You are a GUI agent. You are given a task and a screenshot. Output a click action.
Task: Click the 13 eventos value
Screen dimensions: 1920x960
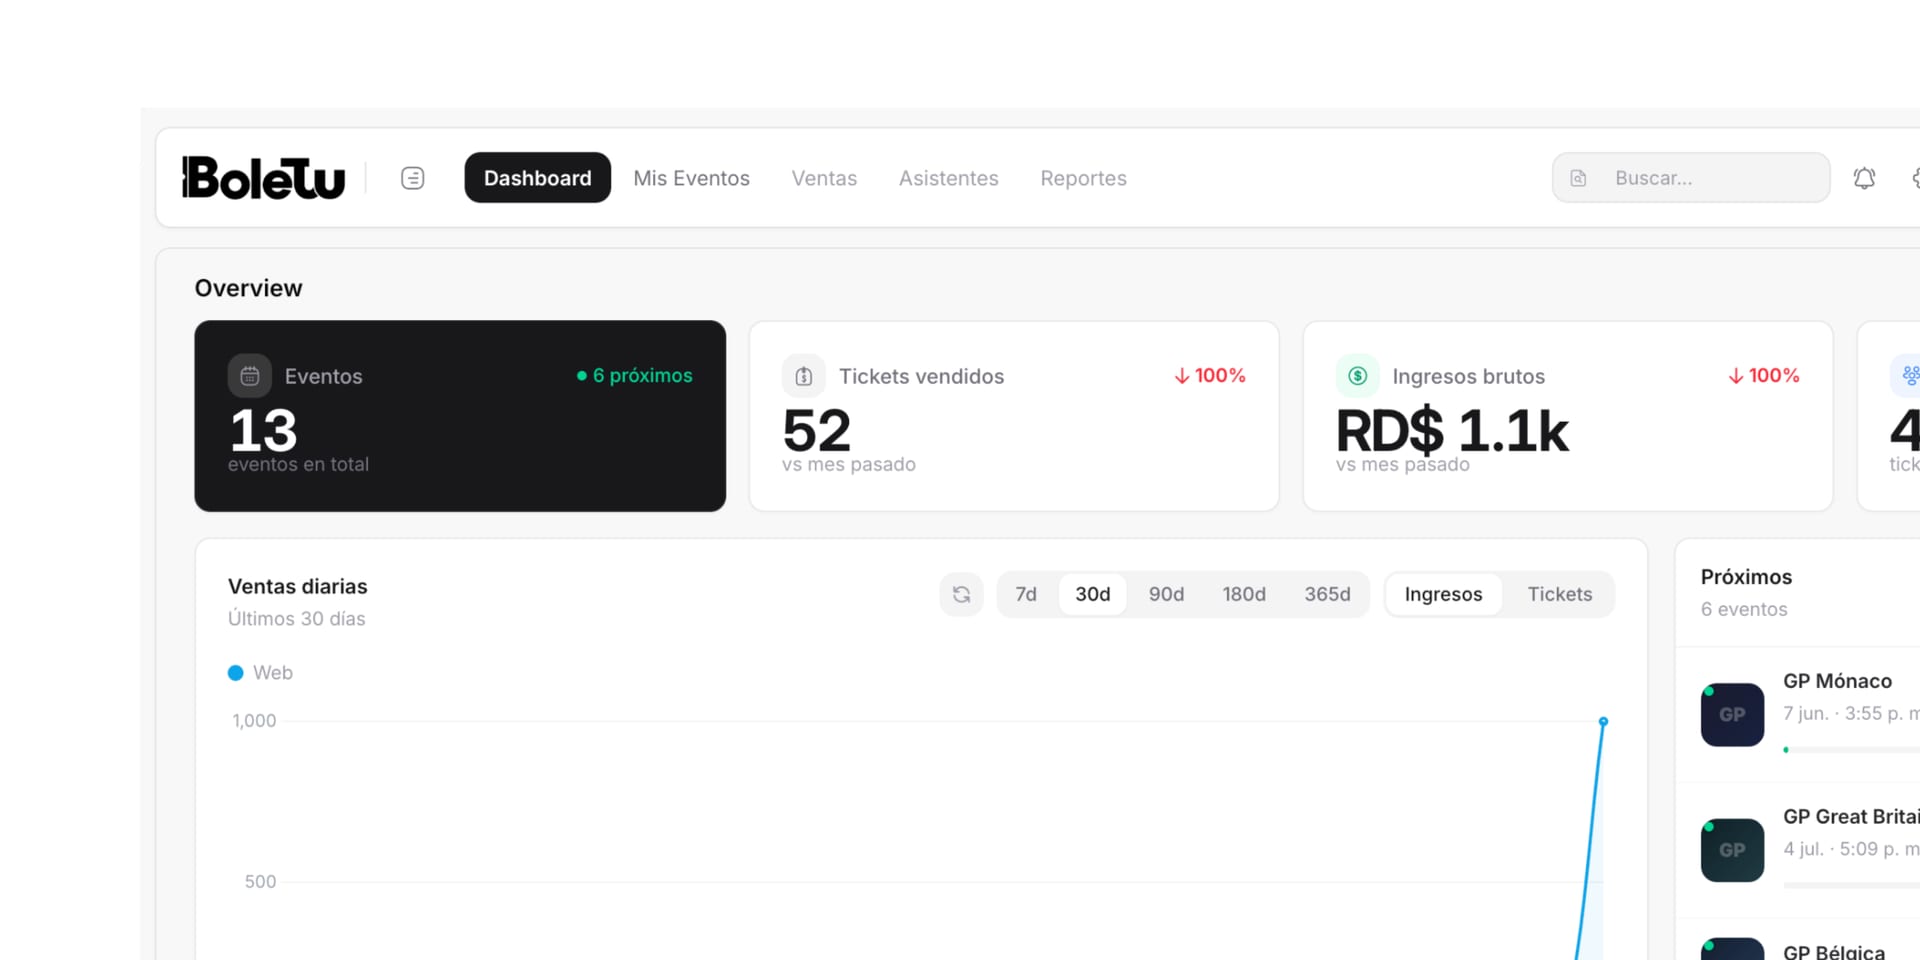coord(263,431)
